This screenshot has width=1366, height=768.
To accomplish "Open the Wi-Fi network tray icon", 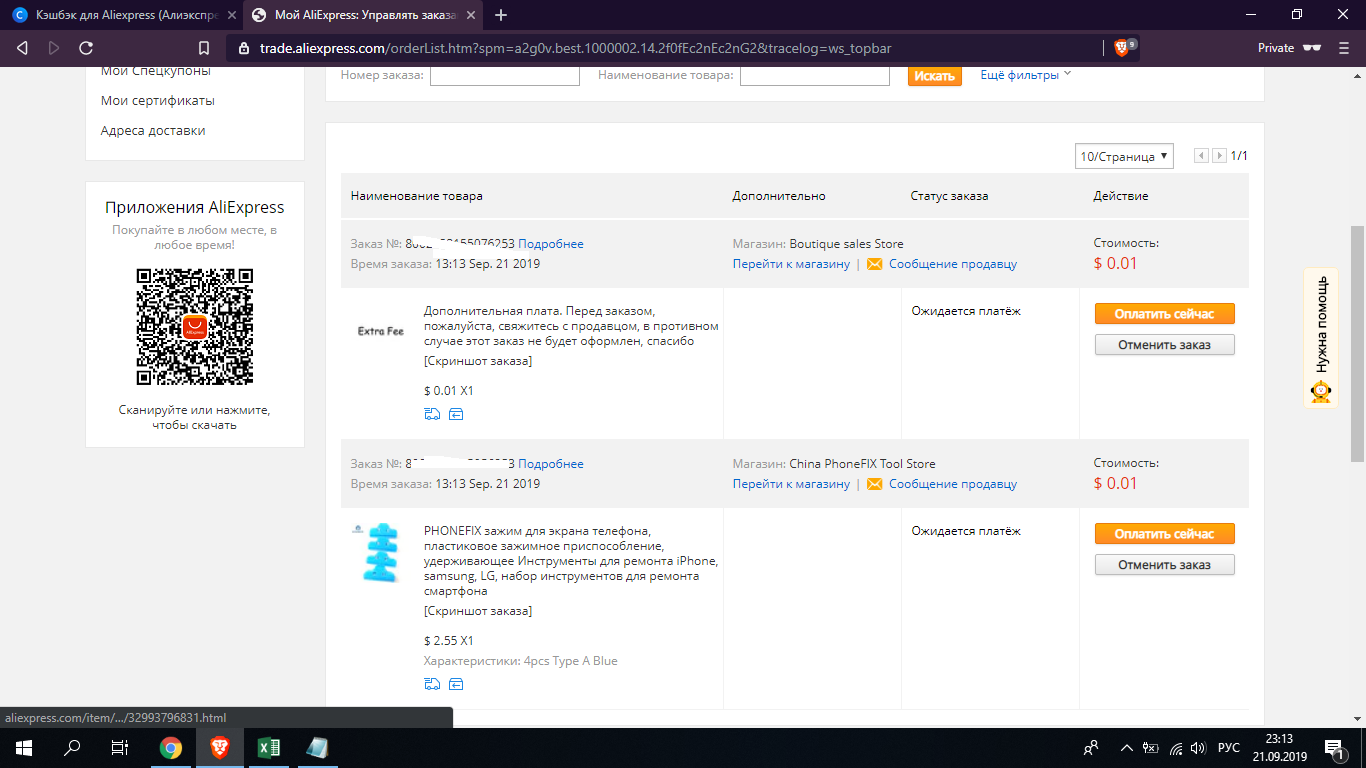I will (x=1175, y=748).
